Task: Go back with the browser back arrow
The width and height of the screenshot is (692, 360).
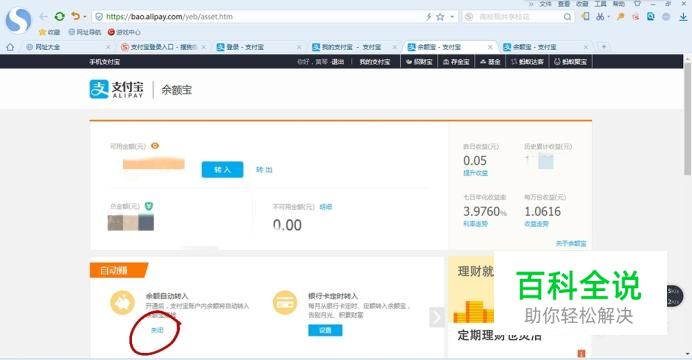Action: tap(43, 17)
